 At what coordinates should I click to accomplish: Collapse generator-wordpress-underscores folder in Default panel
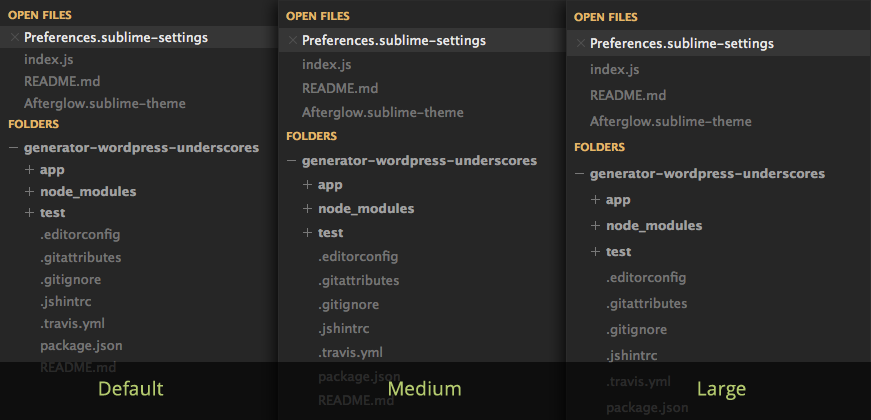coord(13,148)
